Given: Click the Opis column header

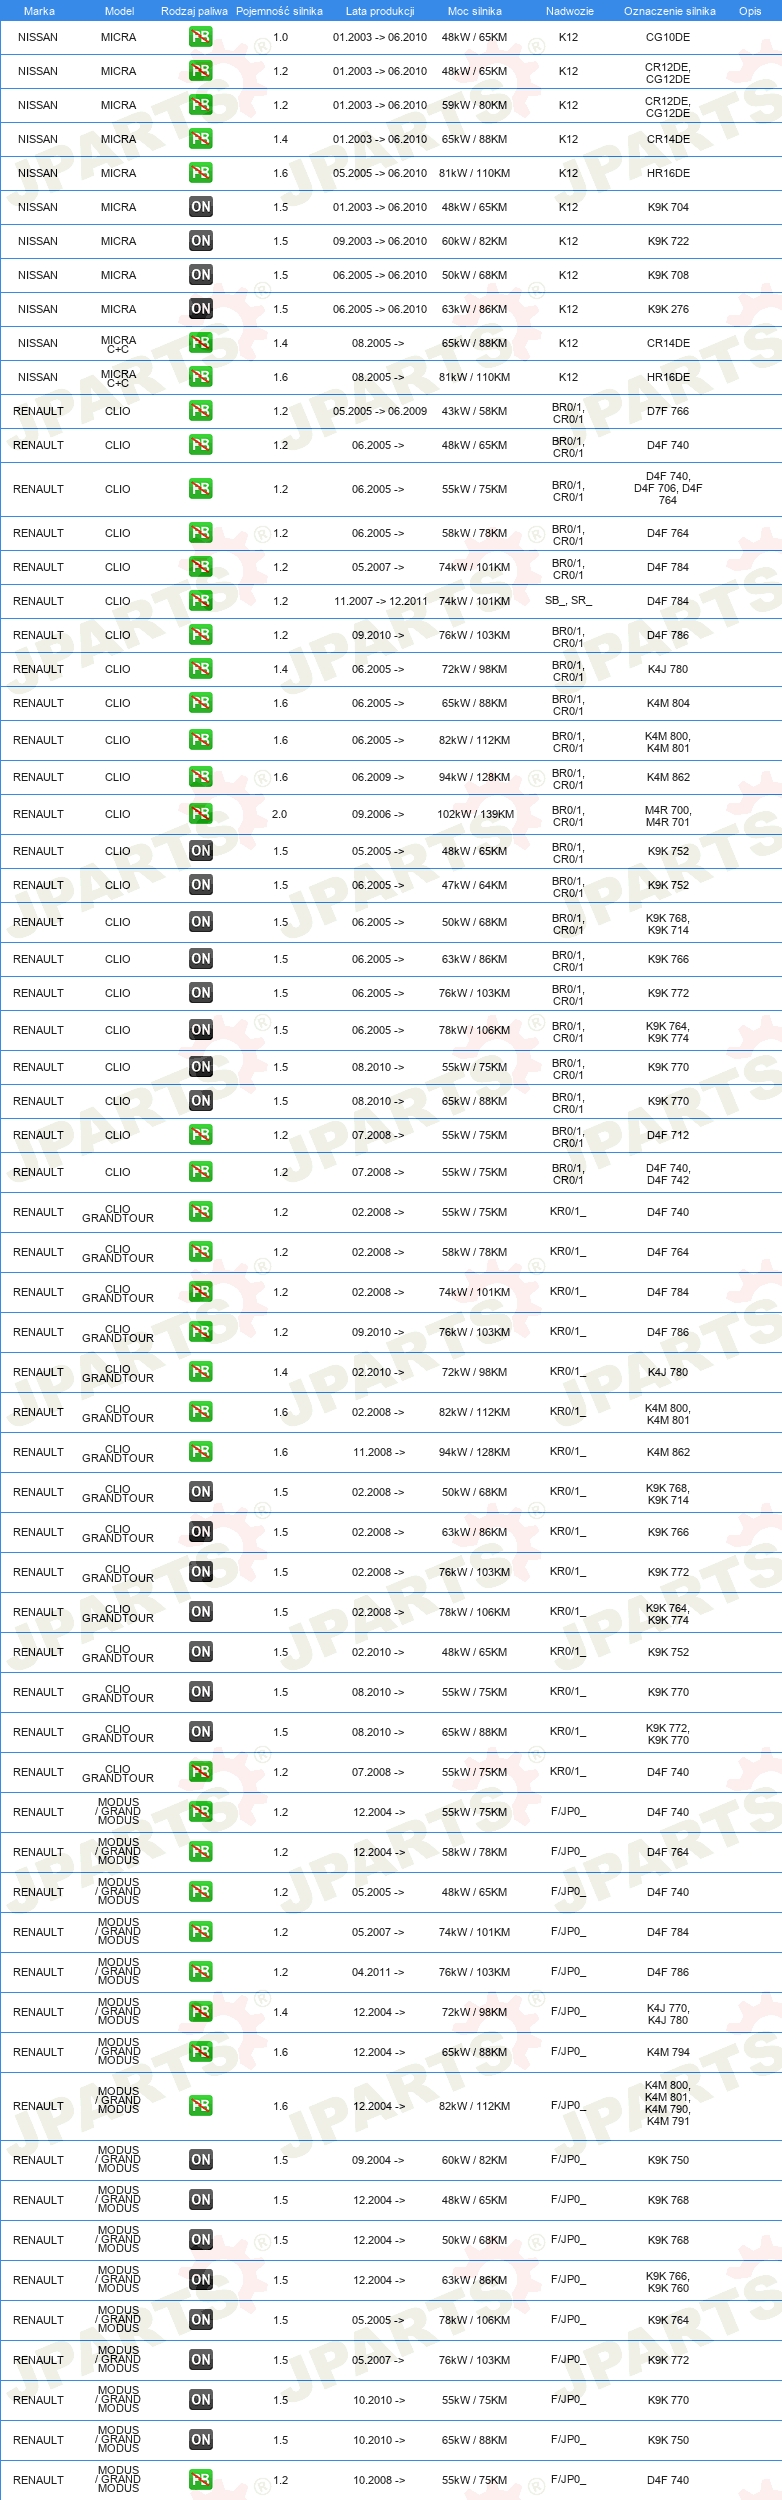Looking at the screenshot, I should pos(750,11).
